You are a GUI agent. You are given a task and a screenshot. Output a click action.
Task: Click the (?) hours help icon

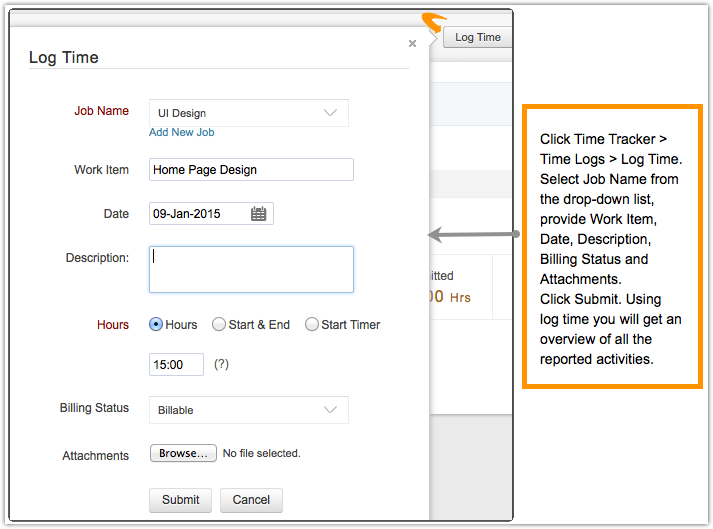pyautogui.click(x=221, y=364)
